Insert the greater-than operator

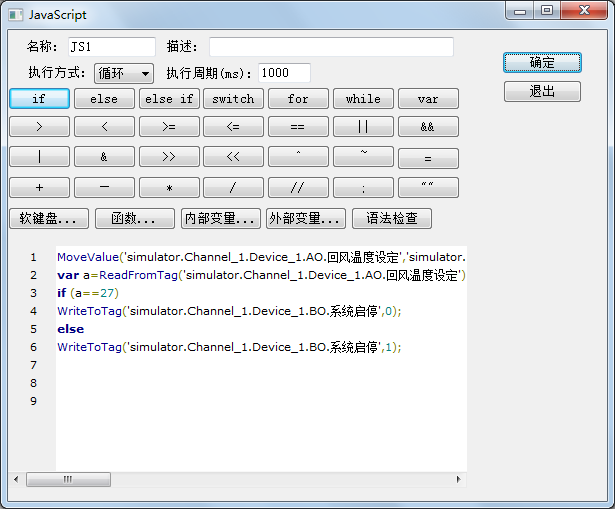[x=39, y=127]
